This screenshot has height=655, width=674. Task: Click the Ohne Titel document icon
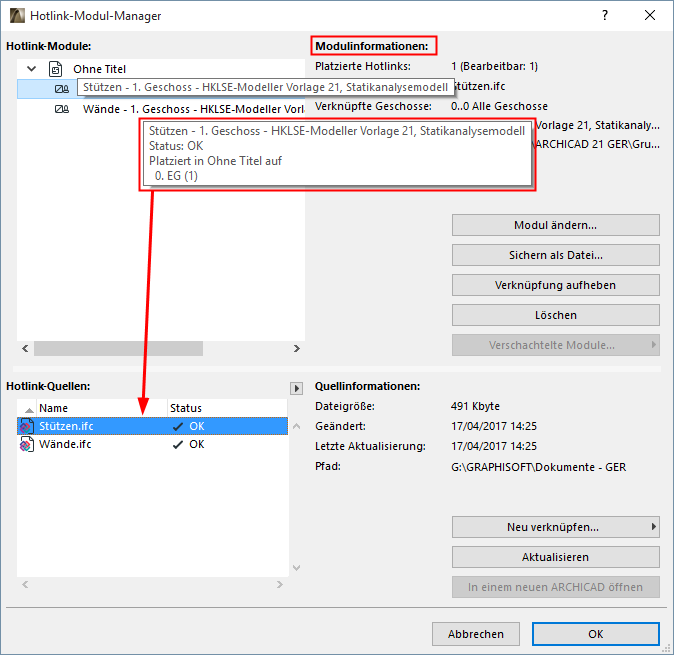click(x=55, y=69)
